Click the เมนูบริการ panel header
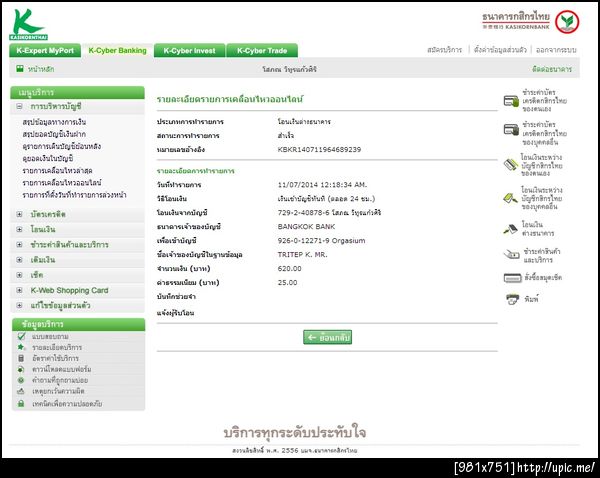The width and height of the screenshot is (600, 478). (77, 92)
